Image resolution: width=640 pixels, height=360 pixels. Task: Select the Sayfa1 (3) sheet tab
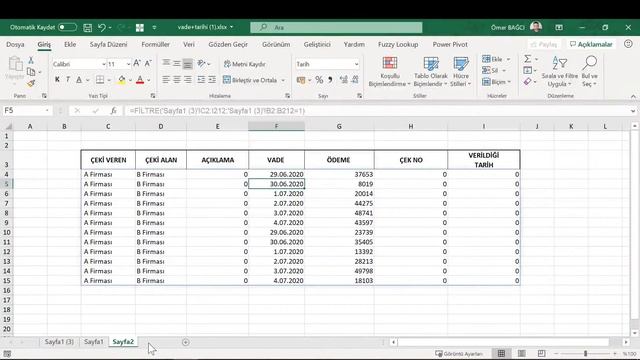click(59, 342)
